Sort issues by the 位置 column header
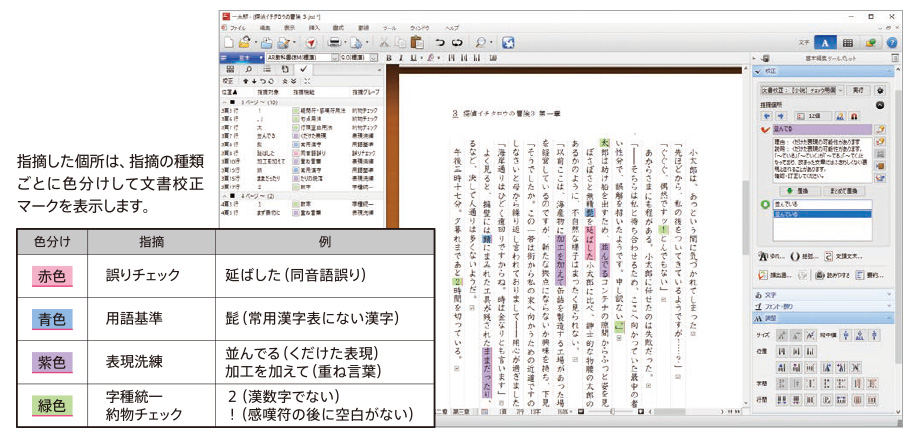The width and height of the screenshot is (920, 447). tap(230, 92)
